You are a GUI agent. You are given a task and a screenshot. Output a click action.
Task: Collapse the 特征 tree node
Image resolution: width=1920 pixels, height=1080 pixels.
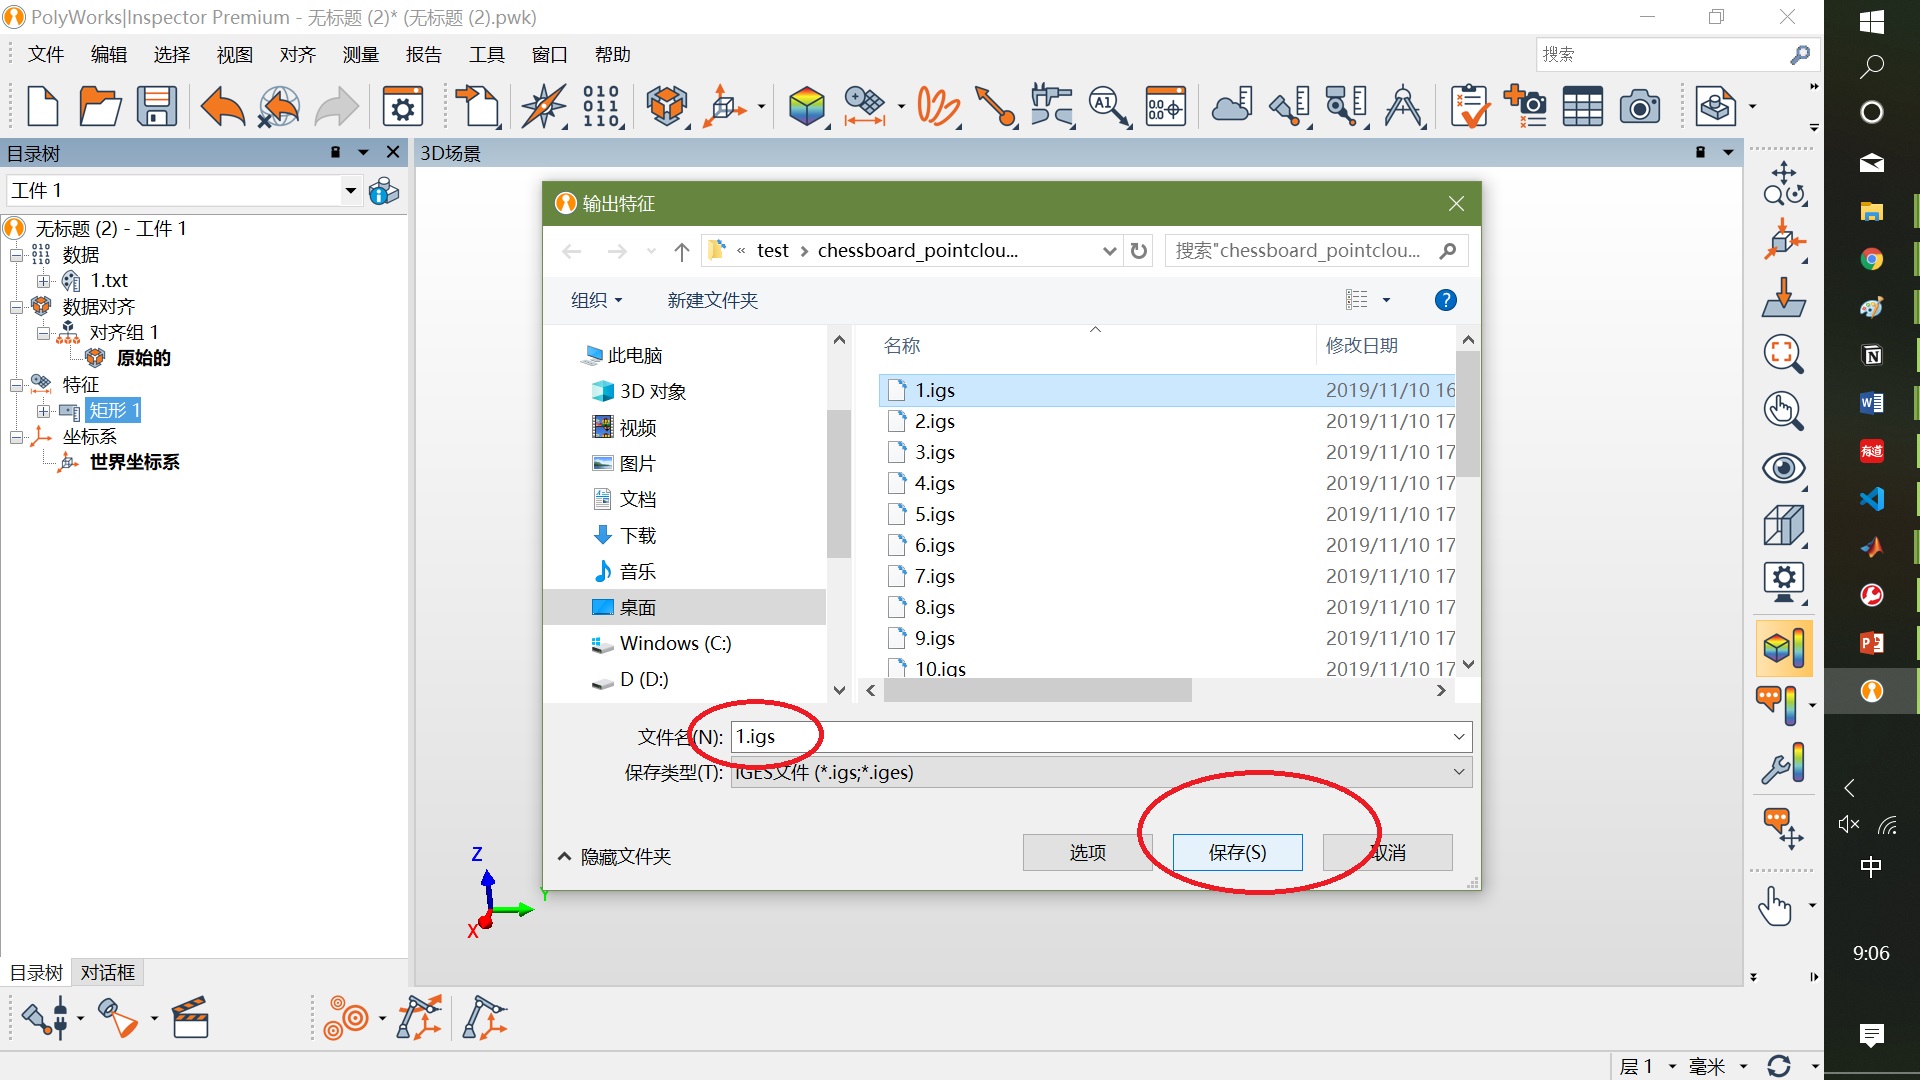pyautogui.click(x=17, y=385)
